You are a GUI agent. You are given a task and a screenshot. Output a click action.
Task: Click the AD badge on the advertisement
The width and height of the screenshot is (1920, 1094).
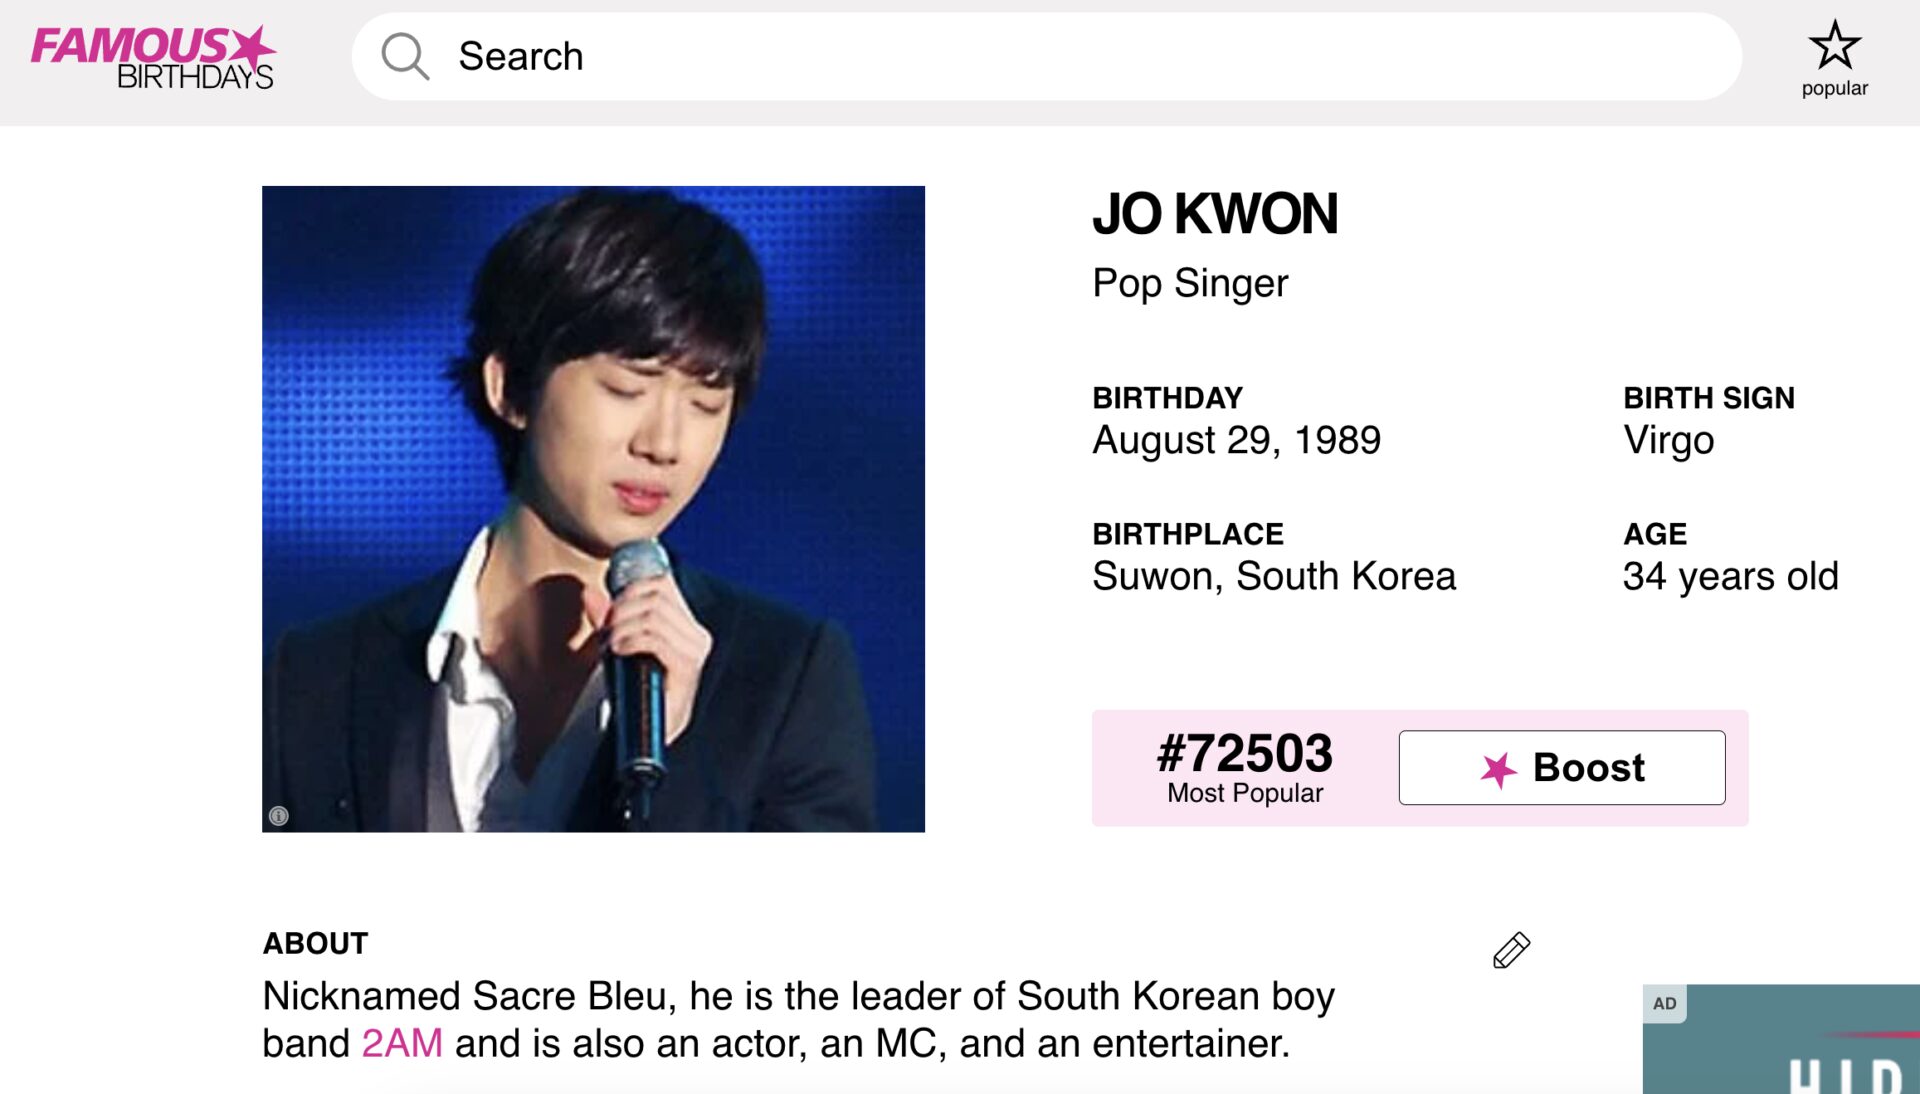coord(1664,1003)
